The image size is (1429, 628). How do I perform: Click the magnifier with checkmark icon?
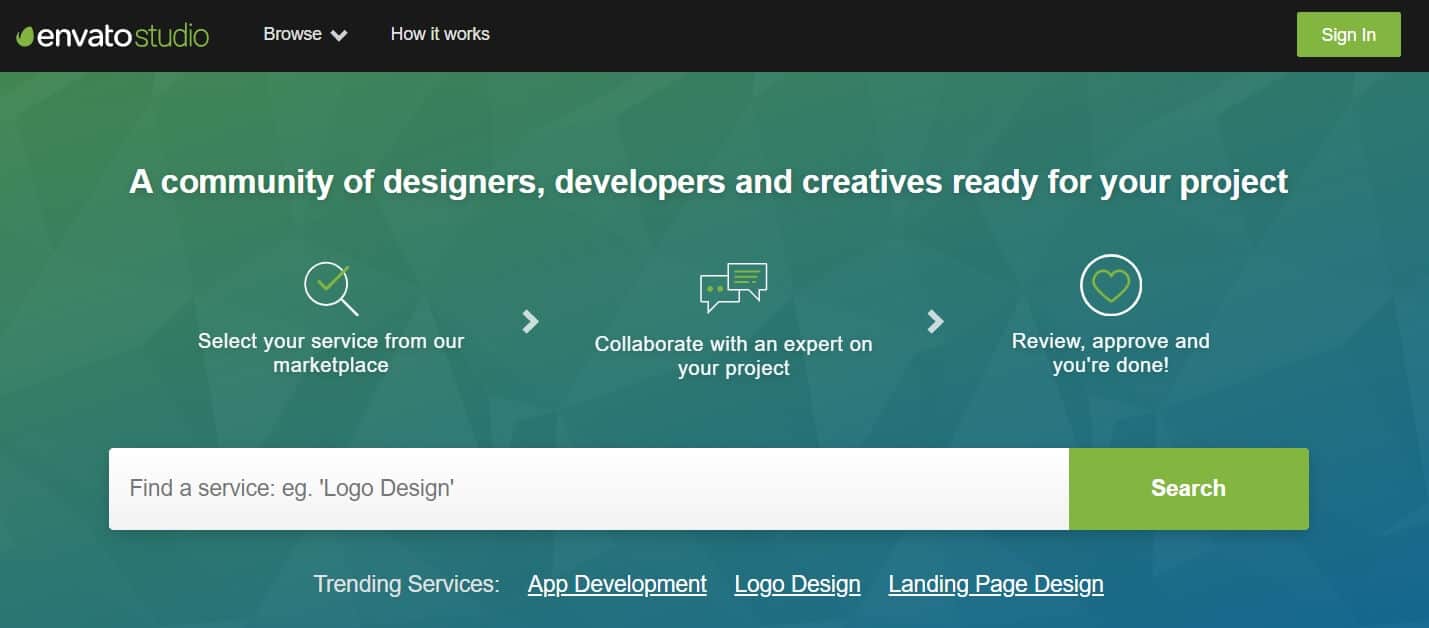(331, 287)
